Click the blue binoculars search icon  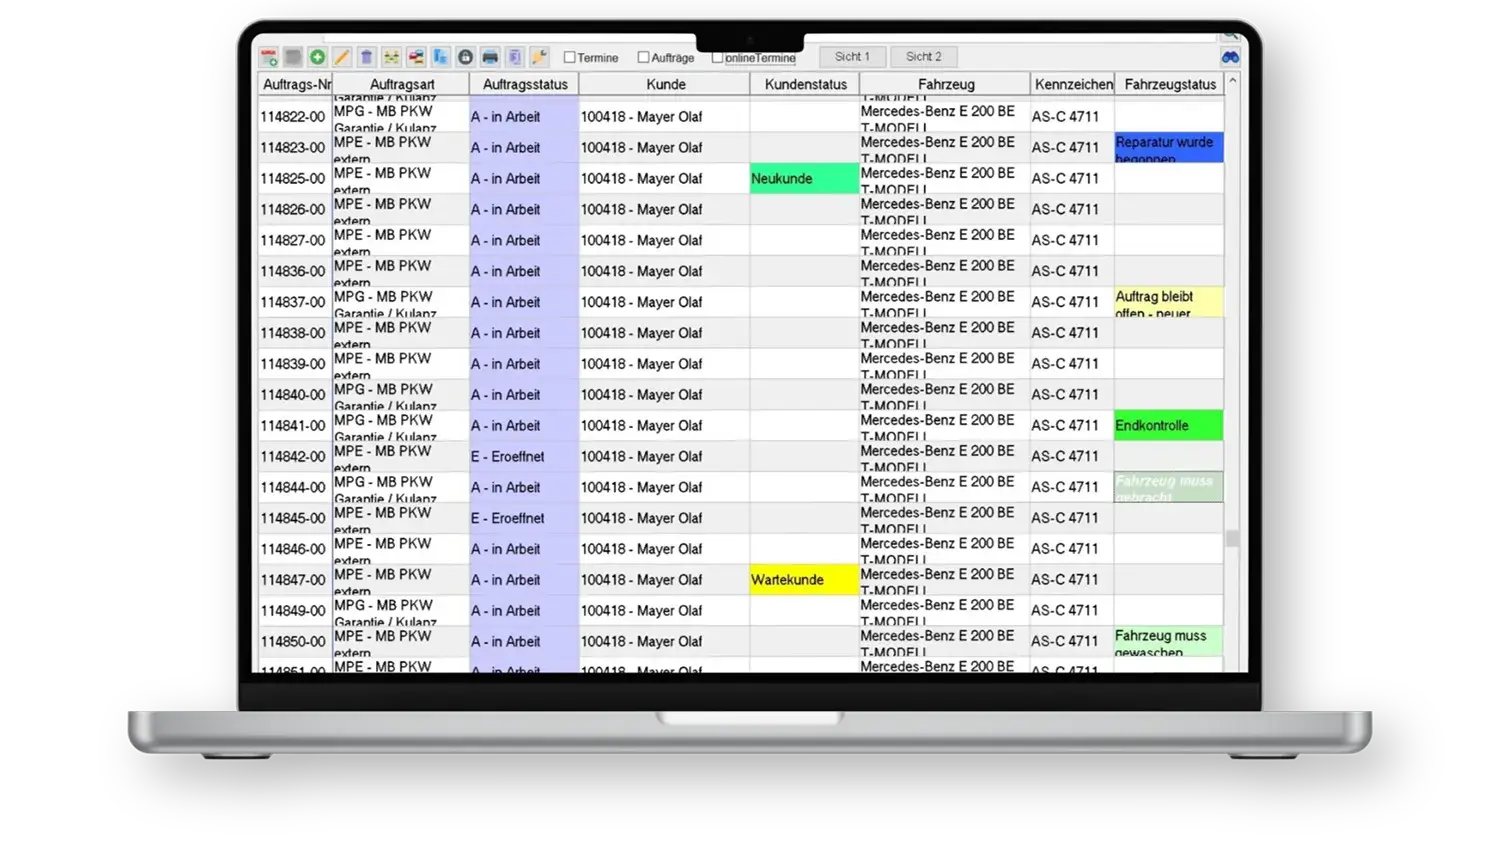pos(1230,57)
